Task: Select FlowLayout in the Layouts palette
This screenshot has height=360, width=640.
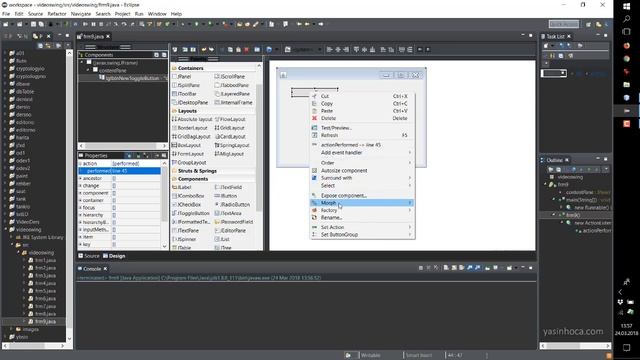Action: [230, 120]
